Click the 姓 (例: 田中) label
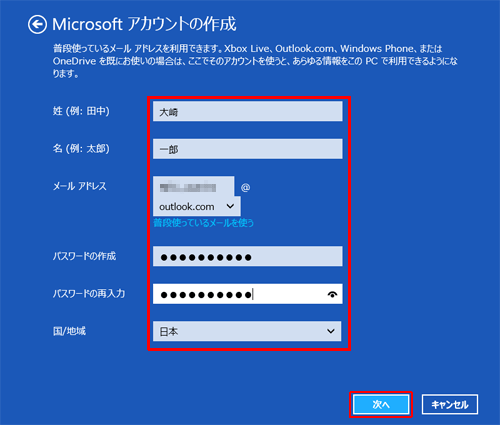Viewport: 500px width, 425px height. 81,111
